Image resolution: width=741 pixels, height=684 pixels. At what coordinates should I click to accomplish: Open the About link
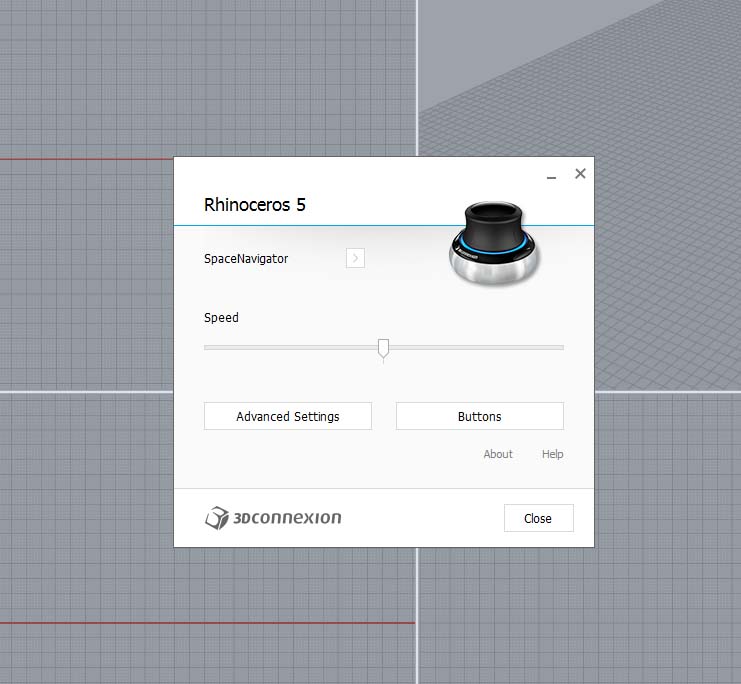pos(498,454)
